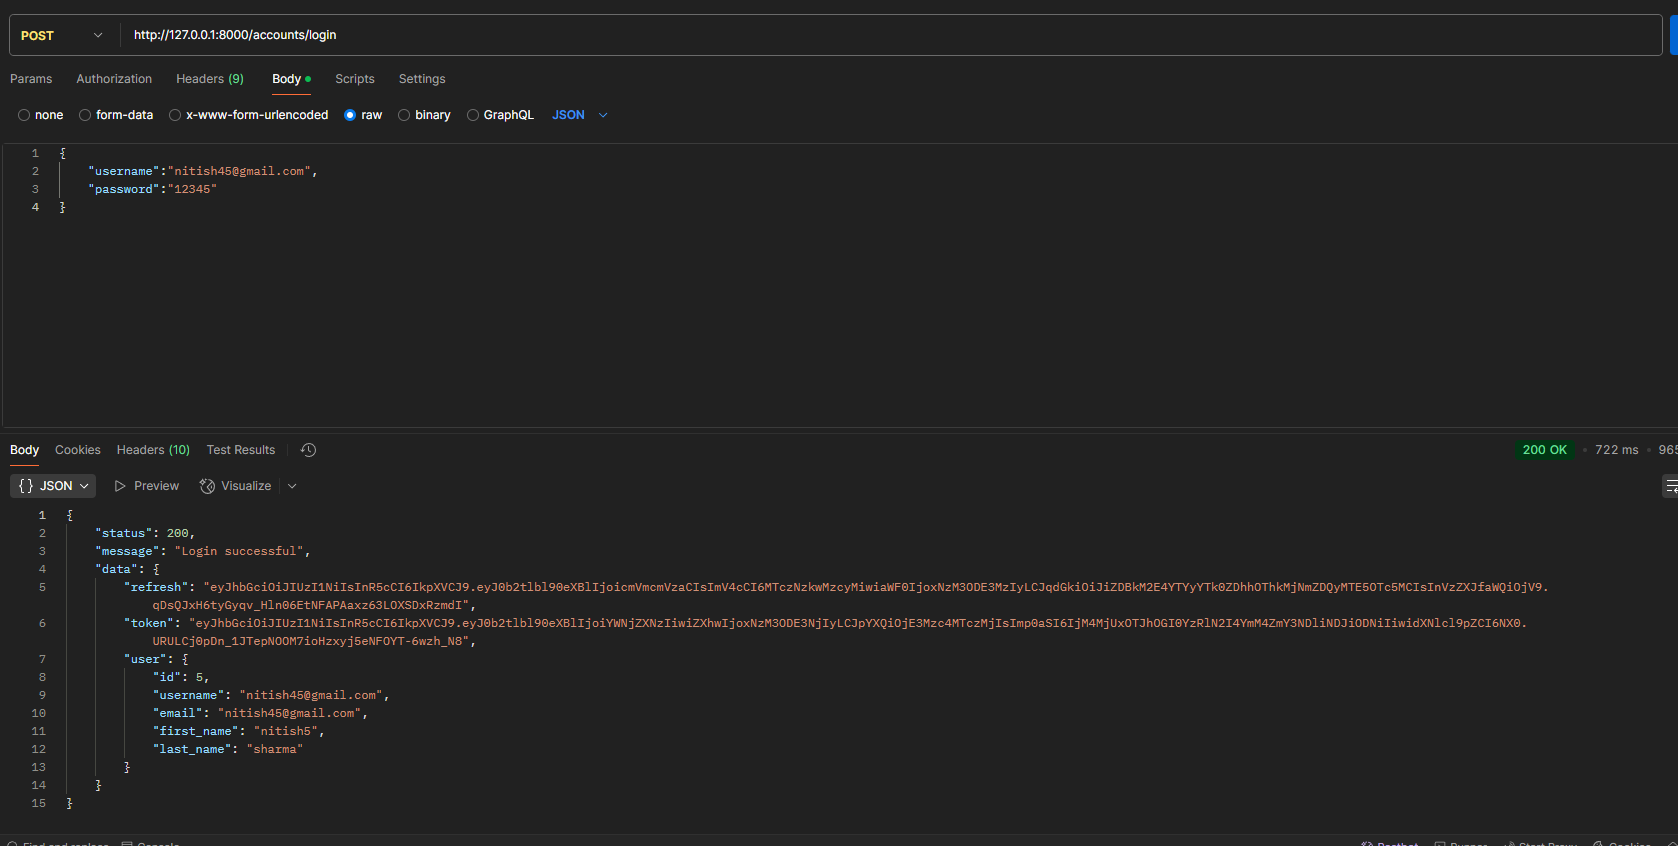Click the "last_name": "sharma" line

pos(228,749)
